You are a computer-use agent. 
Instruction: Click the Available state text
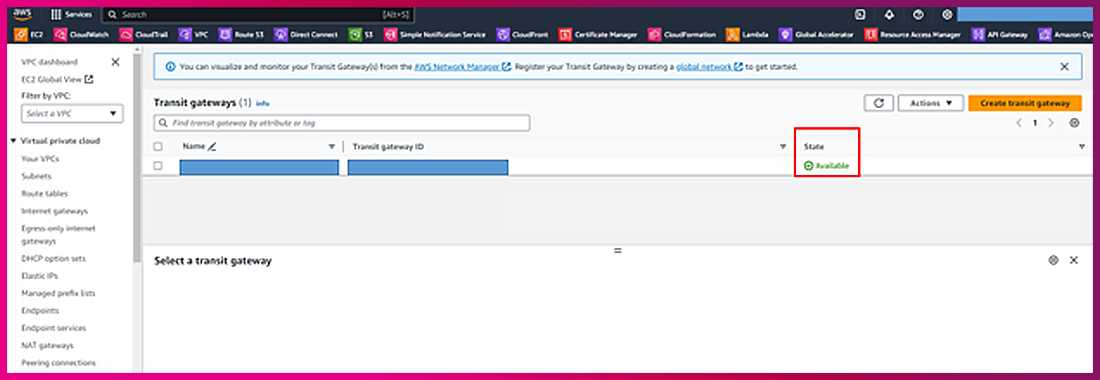click(832, 166)
